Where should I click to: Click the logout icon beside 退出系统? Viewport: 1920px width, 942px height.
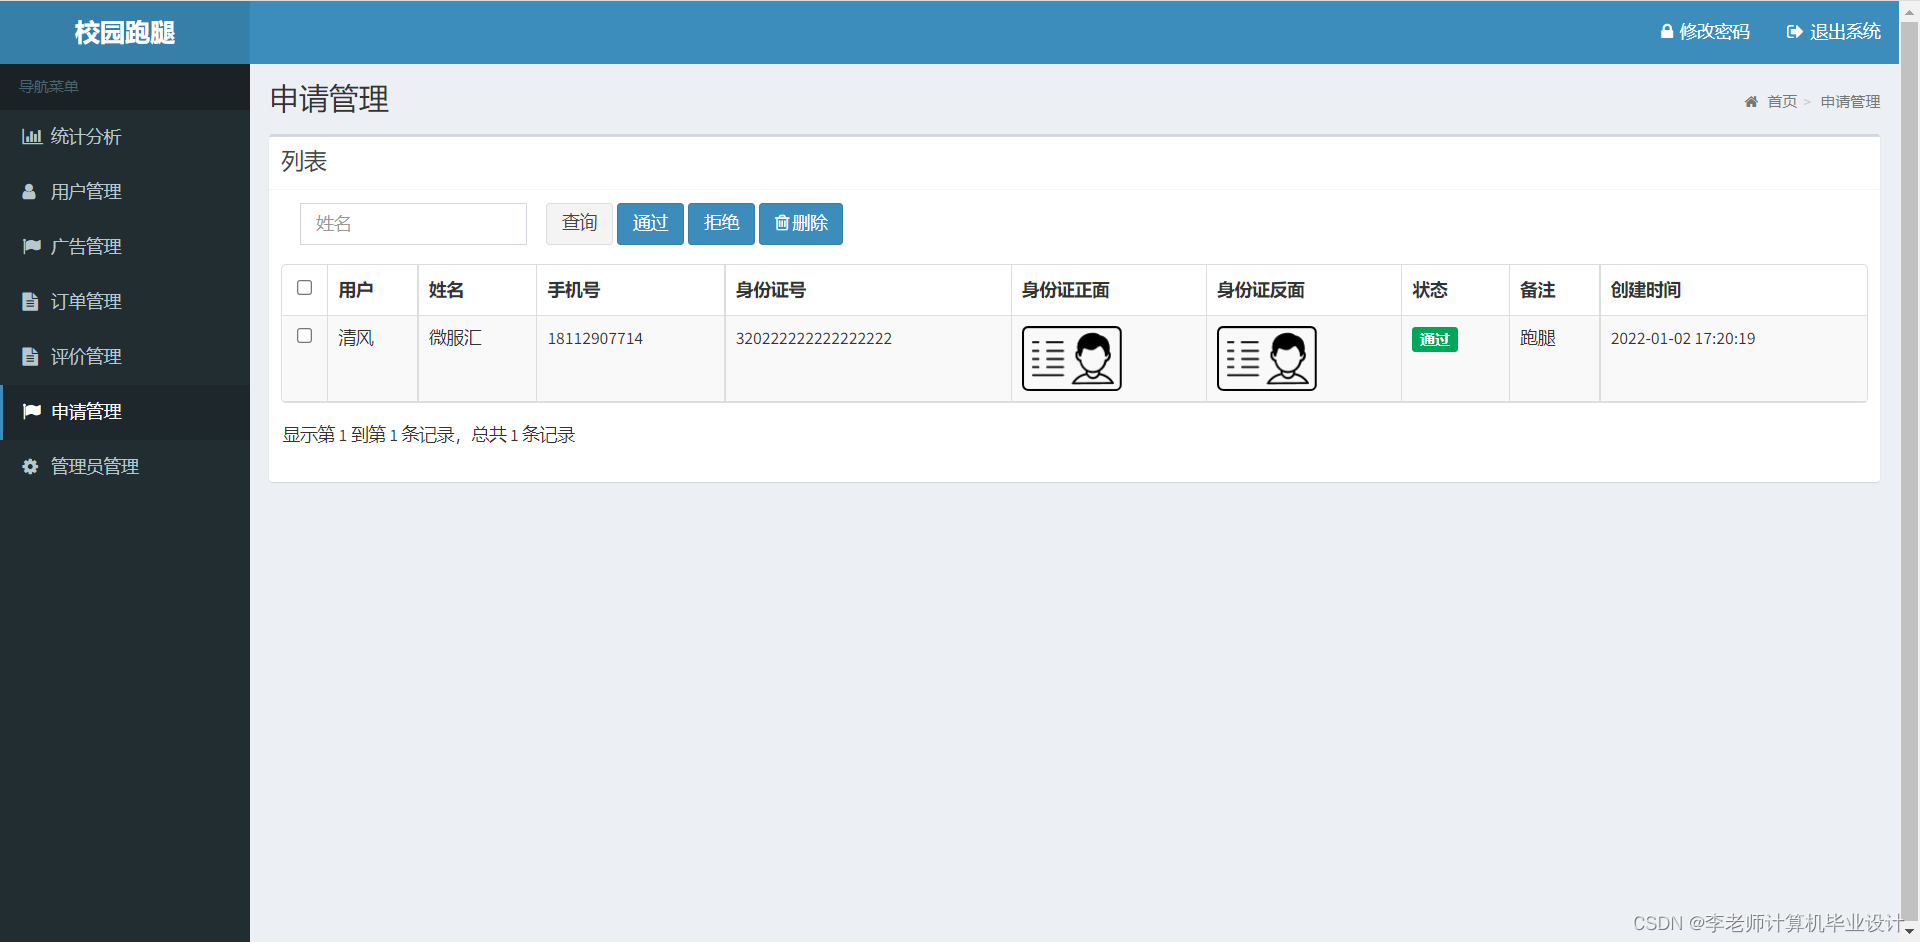[x=1794, y=31]
